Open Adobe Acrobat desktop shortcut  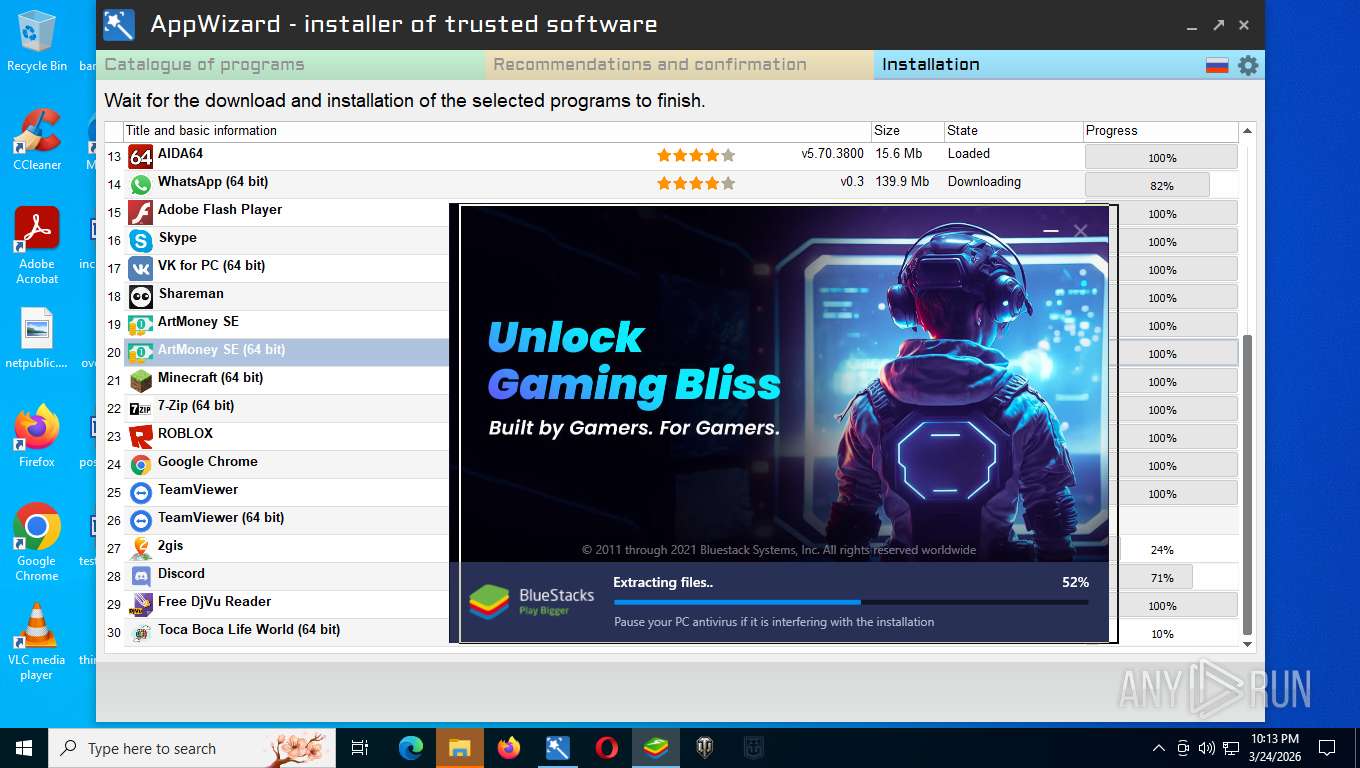point(37,246)
